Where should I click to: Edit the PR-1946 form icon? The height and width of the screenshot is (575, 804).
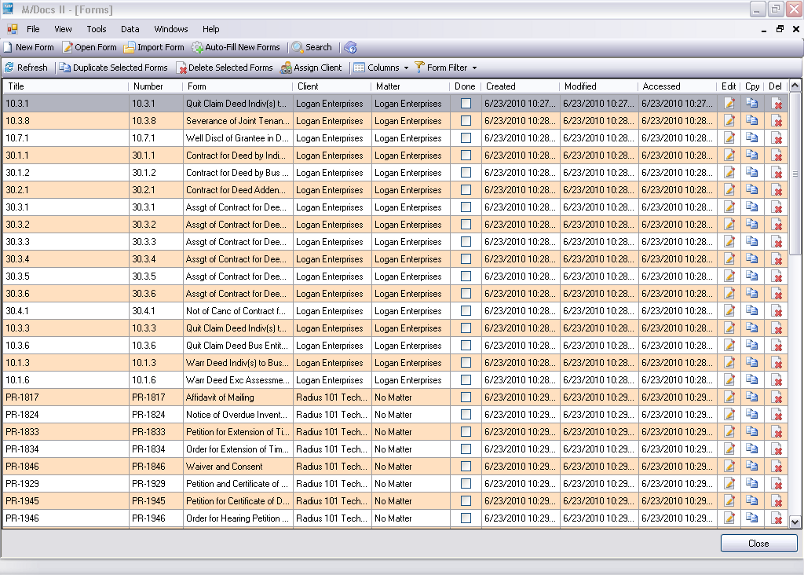coord(729,518)
